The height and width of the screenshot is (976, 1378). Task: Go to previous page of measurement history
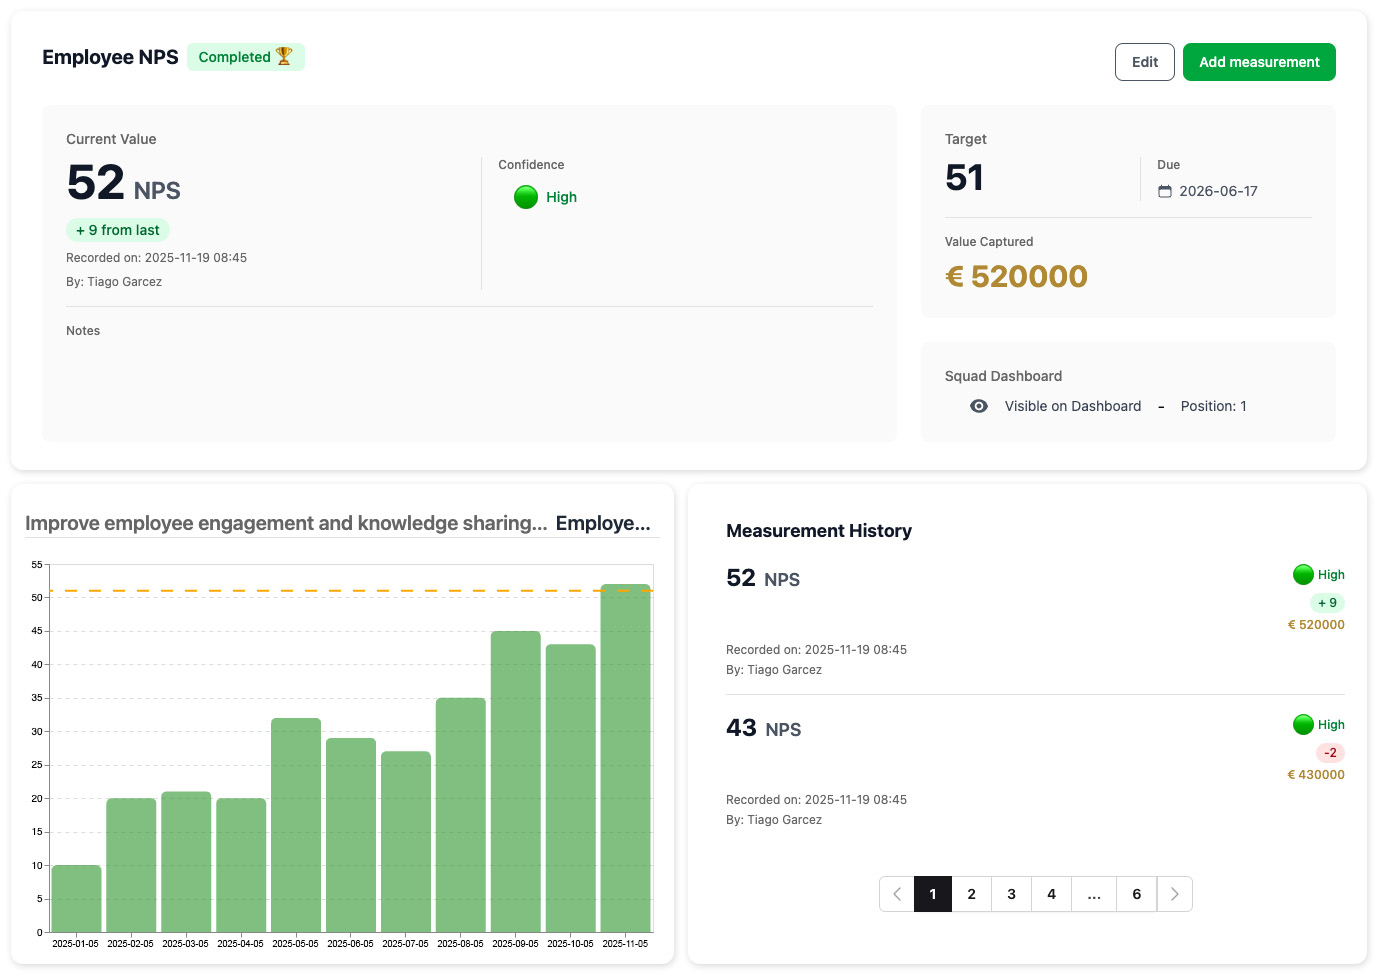[897, 894]
